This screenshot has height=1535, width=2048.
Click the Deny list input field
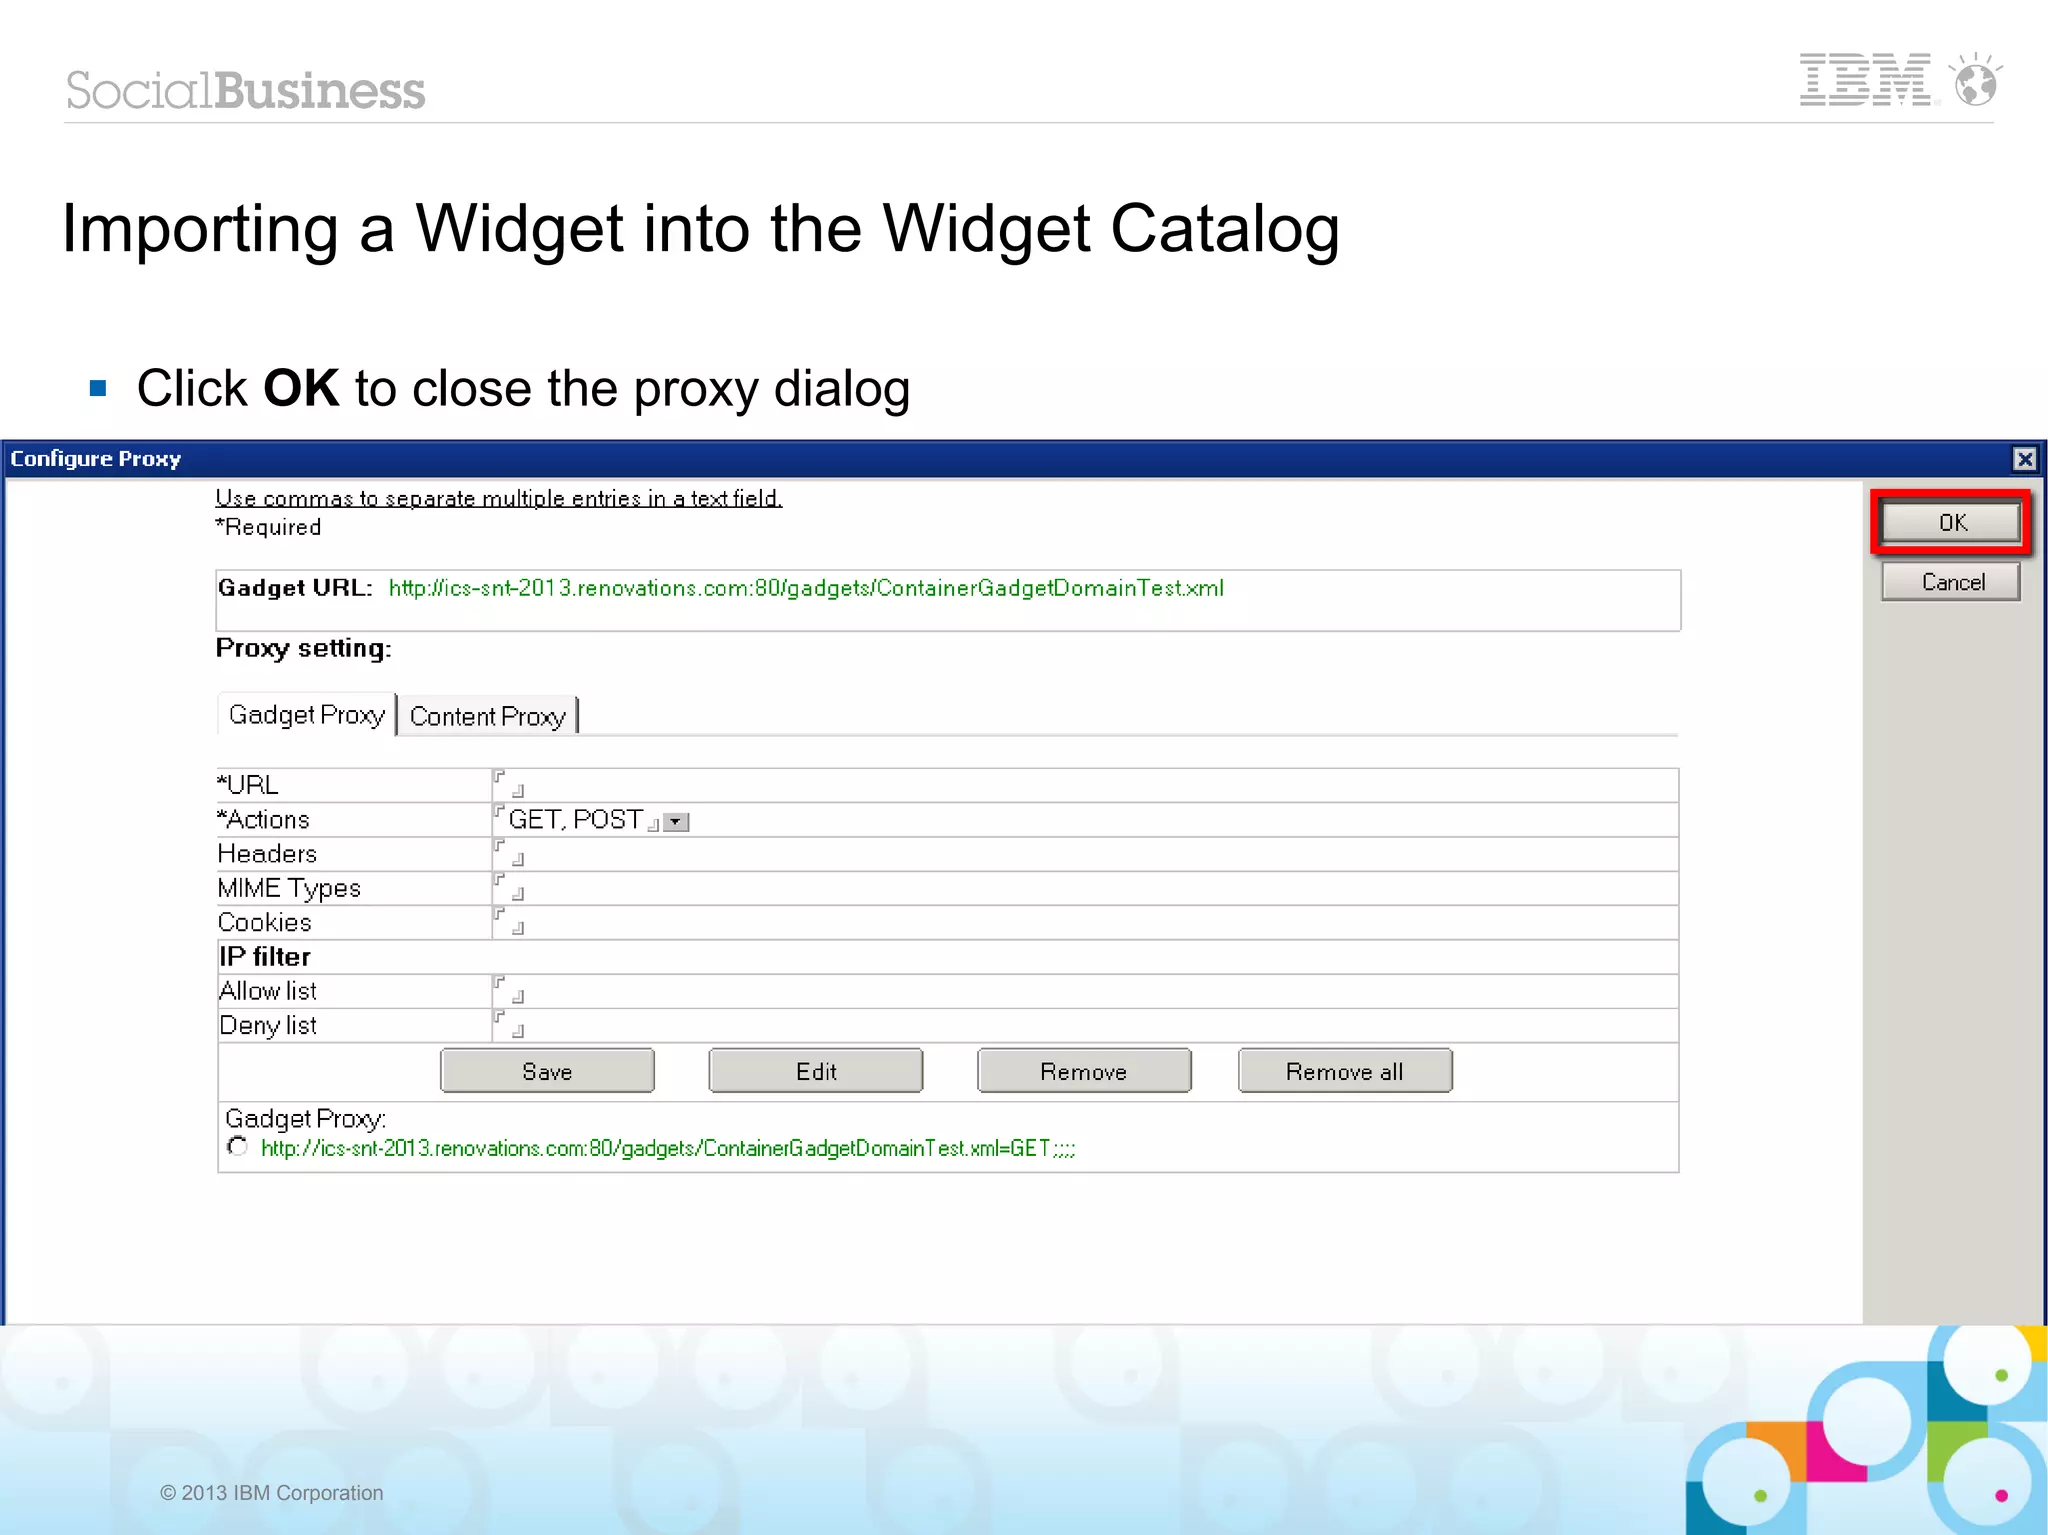(1085, 1025)
